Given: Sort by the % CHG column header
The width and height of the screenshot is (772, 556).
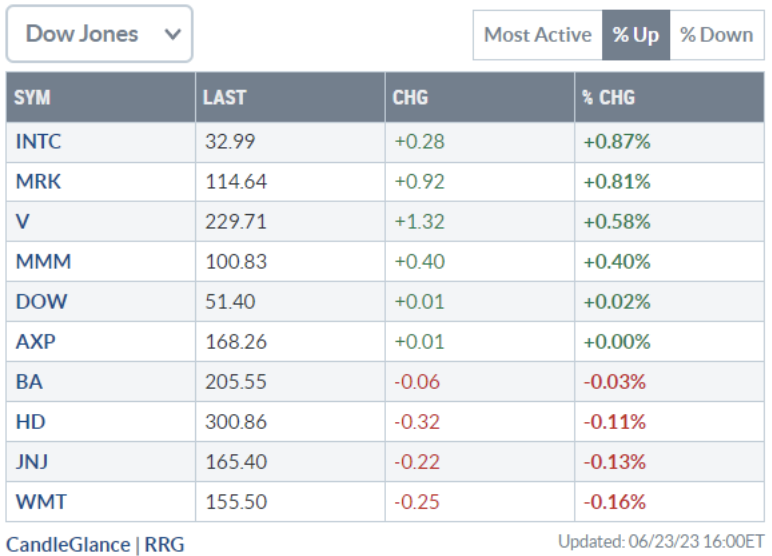Looking at the screenshot, I should click(608, 98).
